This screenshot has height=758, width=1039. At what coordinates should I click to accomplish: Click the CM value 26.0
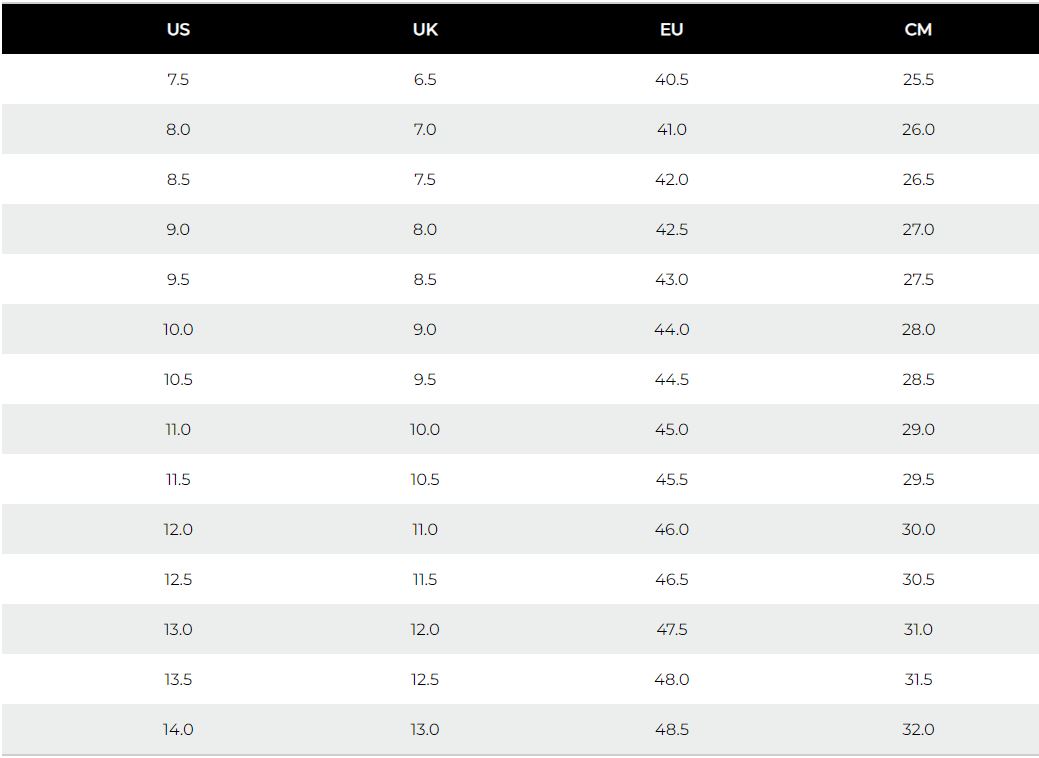(x=918, y=129)
